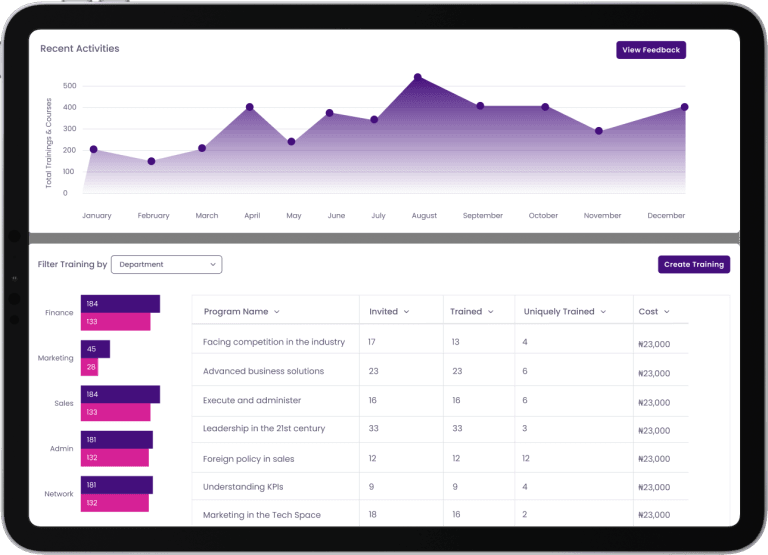Open the Trained column sort chevron
The image size is (768, 555).
pyautogui.click(x=490, y=312)
